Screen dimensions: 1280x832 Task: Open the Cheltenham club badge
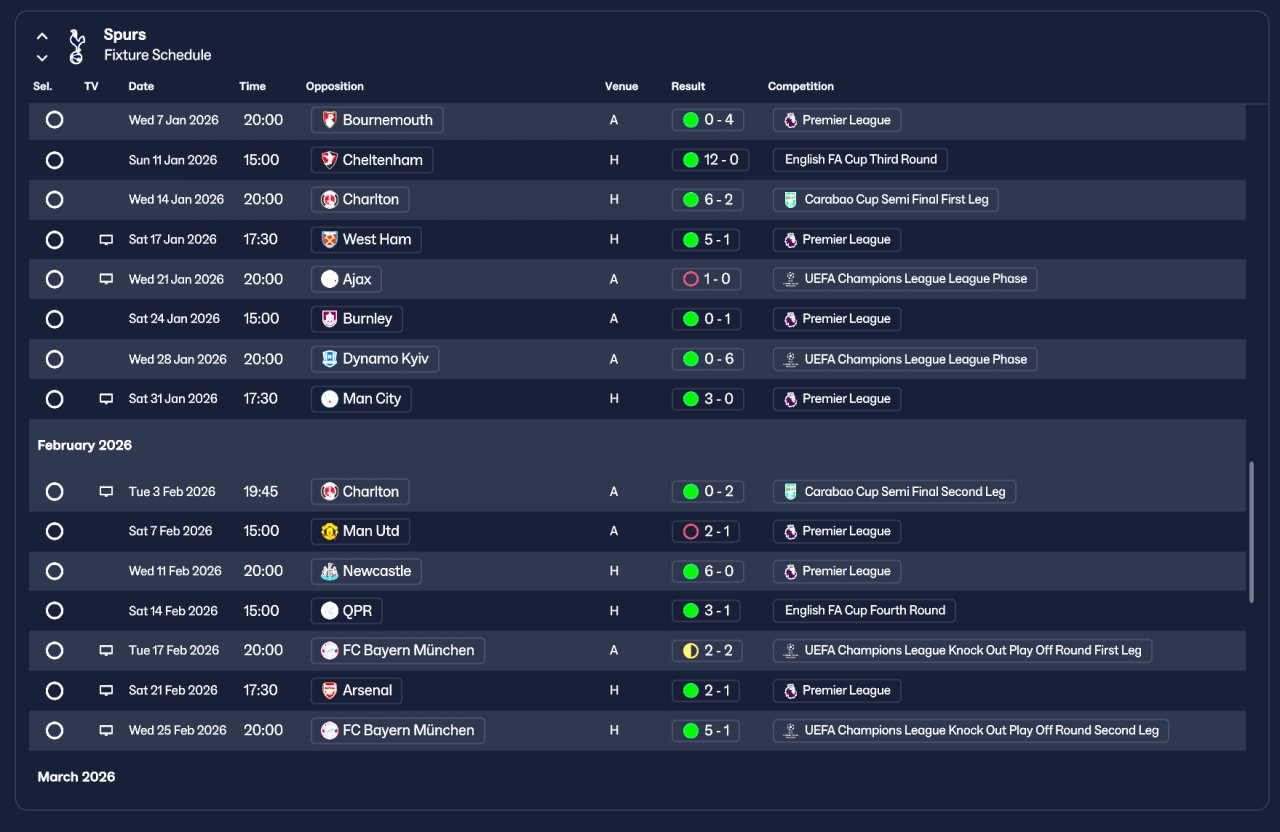click(329, 160)
